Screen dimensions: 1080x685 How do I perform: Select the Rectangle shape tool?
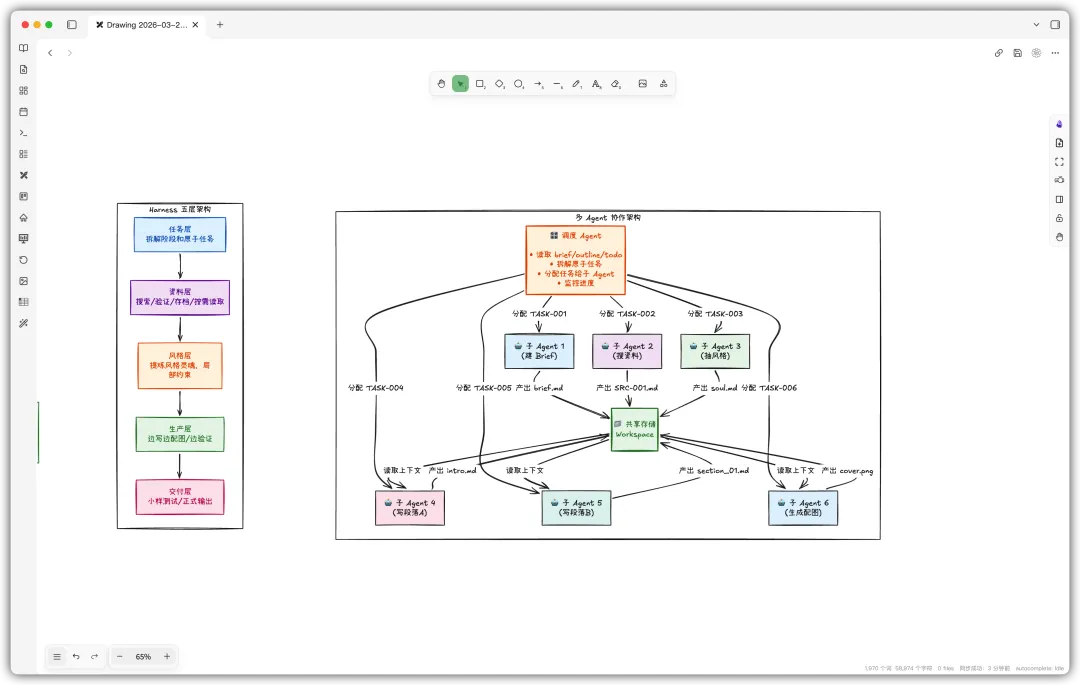point(480,84)
